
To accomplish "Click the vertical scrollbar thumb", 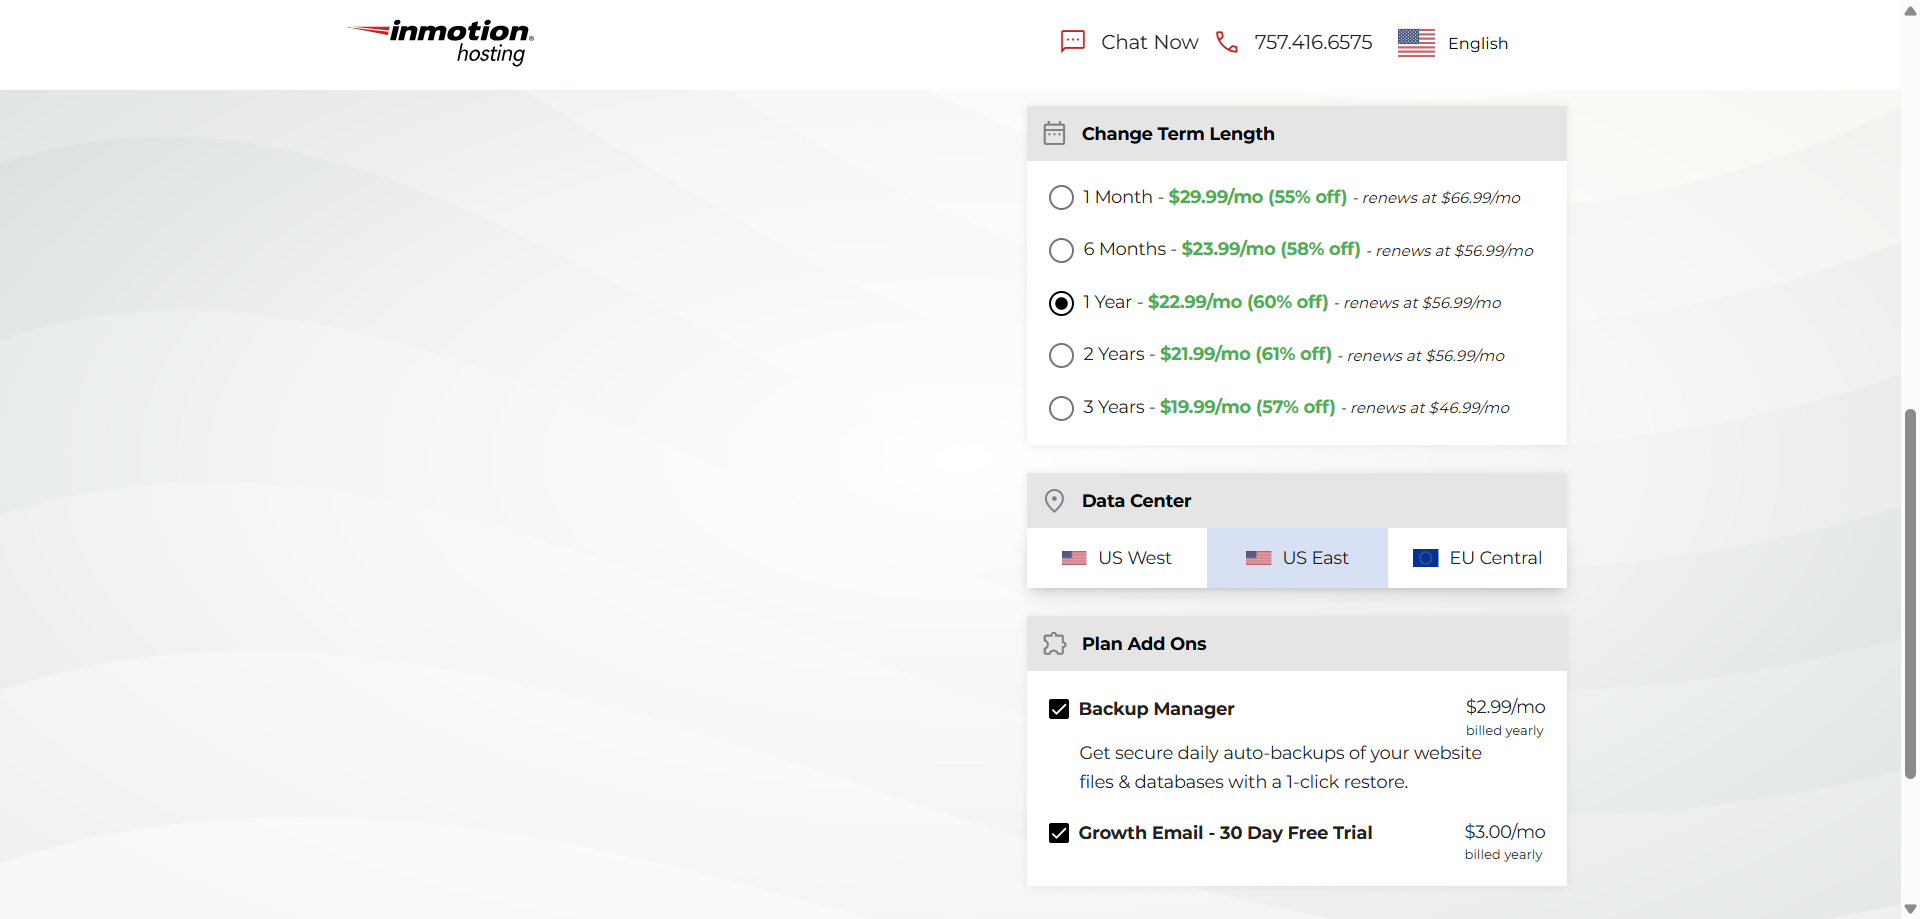I will click(x=1910, y=593).
